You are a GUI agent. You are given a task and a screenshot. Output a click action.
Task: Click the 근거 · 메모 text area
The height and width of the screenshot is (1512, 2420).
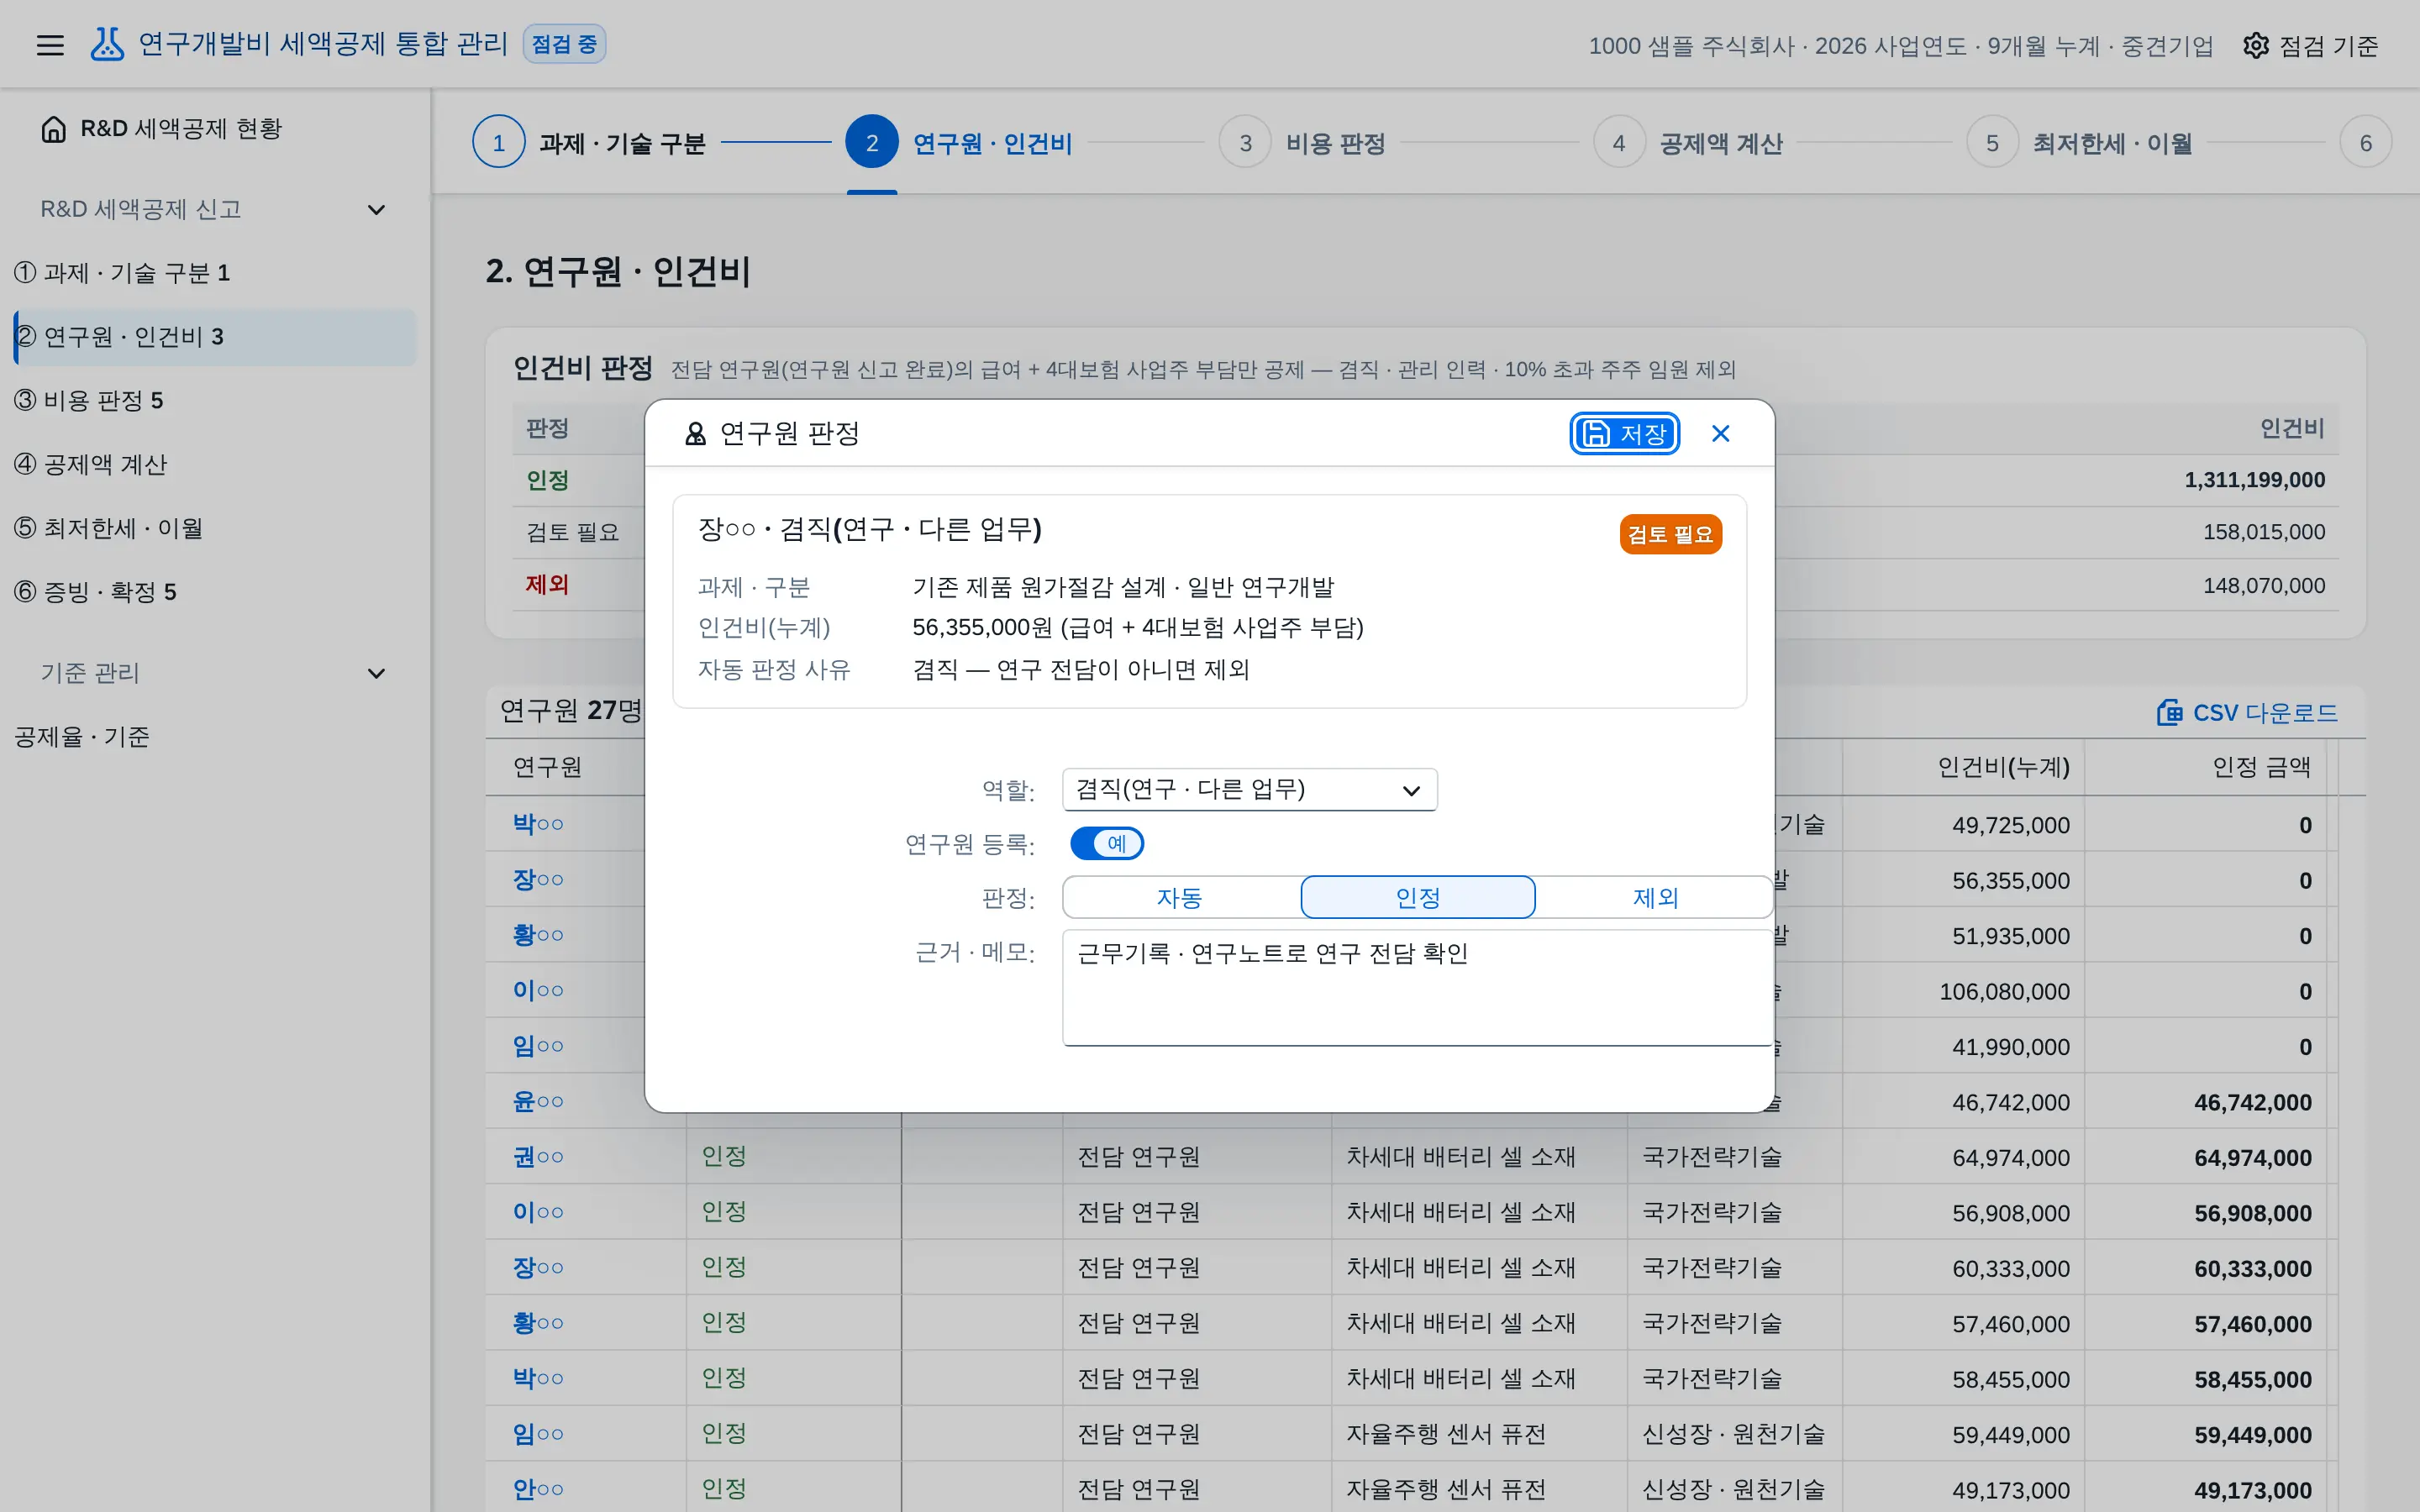pyautogui.click(x=1417, y=988)
